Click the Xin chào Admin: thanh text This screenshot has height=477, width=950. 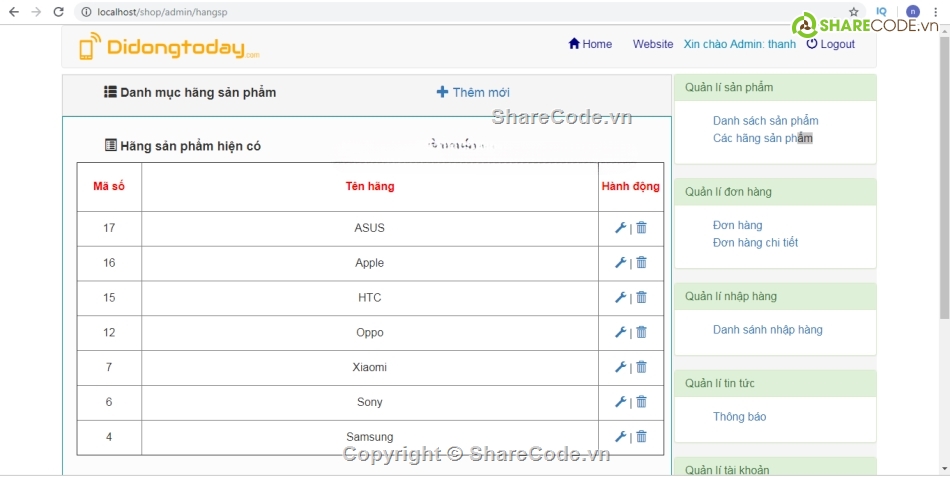coord(740,44)
